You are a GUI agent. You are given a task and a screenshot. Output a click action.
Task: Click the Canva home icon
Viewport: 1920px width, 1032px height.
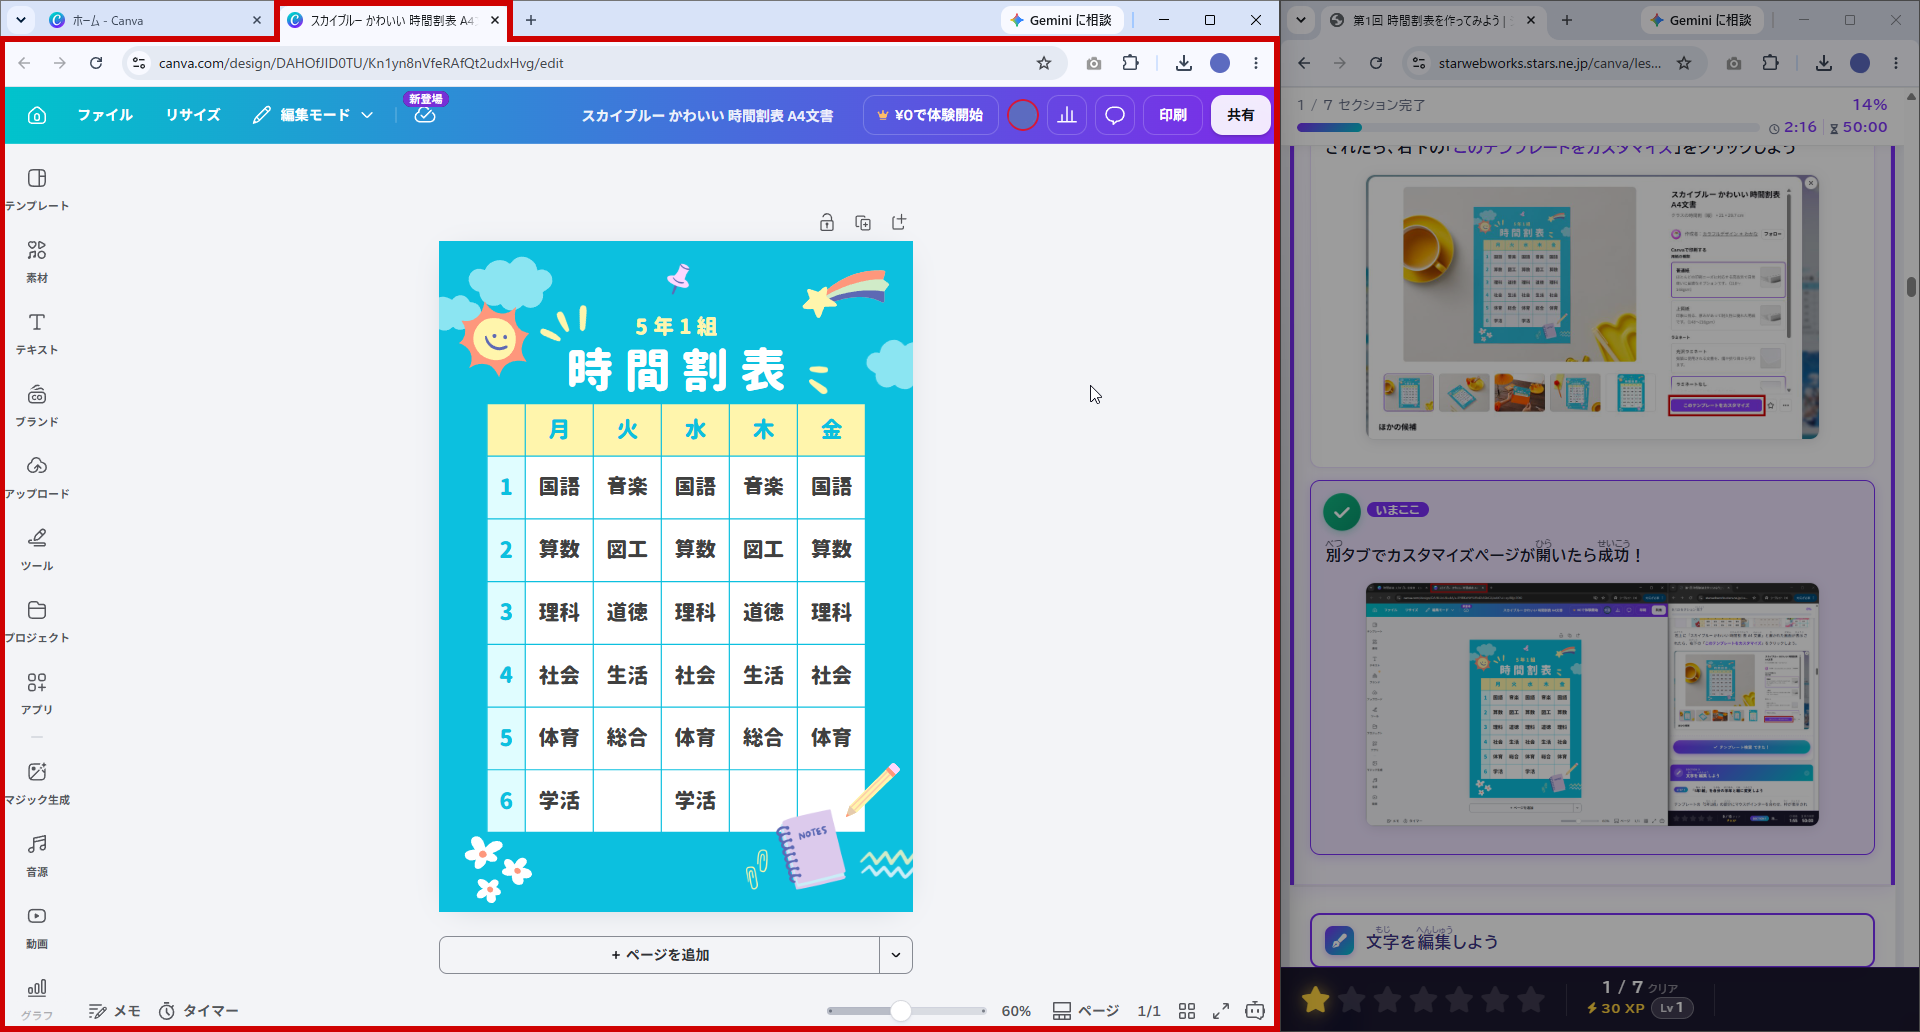click(37, 115)
